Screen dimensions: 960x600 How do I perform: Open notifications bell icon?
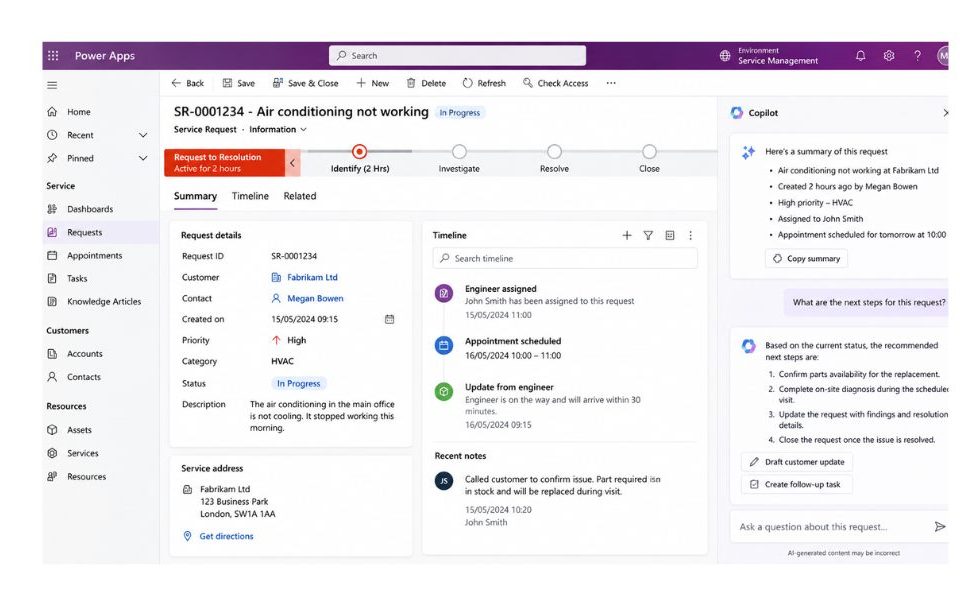tap(860, 56)
